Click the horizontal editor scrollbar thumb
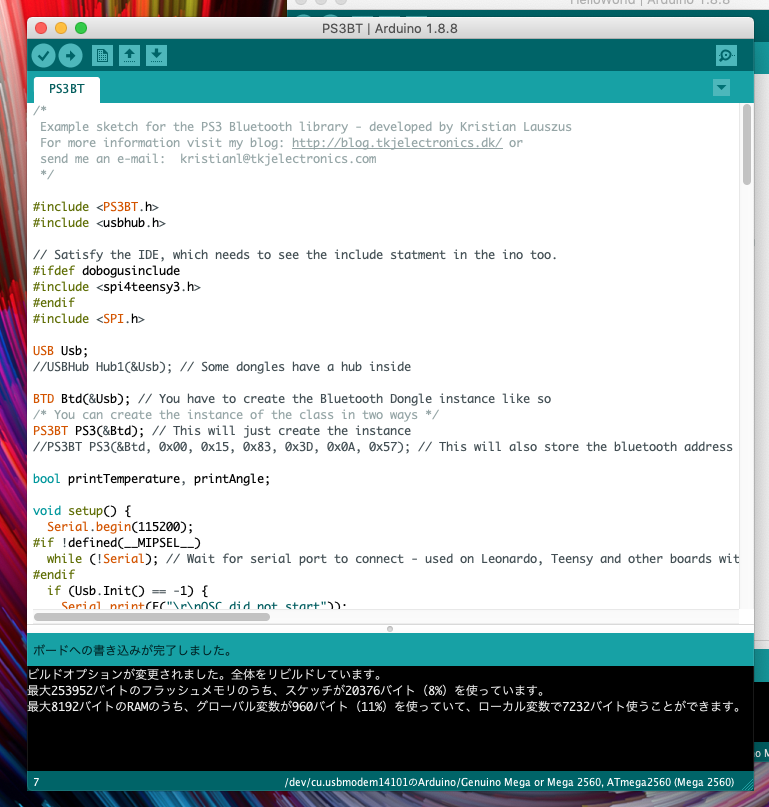 pyautogui.click(x=152, y=617)
